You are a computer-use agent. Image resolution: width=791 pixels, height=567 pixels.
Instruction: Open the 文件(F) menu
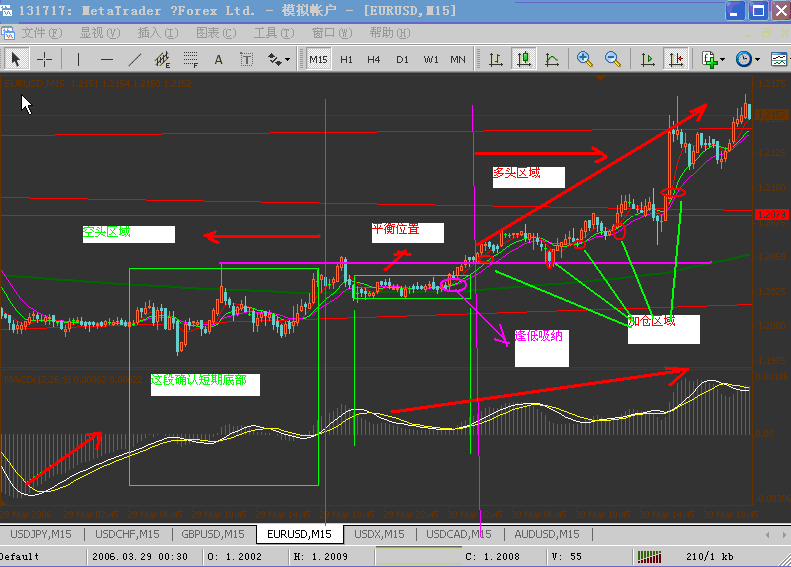coord(42,33)
